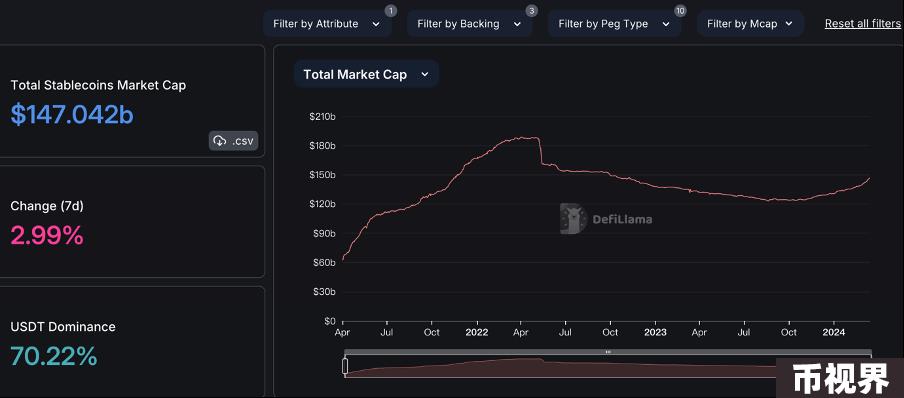This screenshot has height=398, width=904.
Task: Click the 2023 x-axis label
Action: [655, 333]
